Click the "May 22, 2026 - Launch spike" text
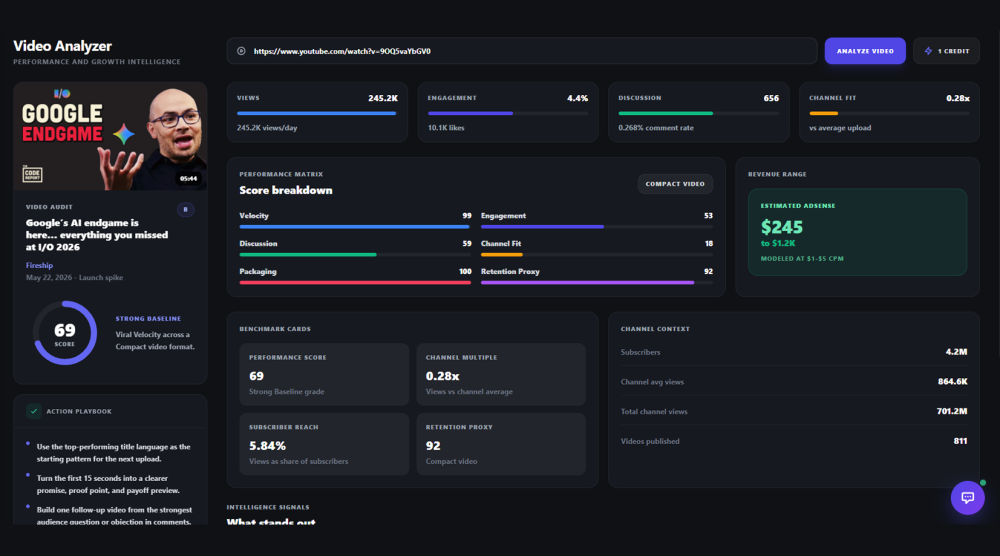This screenshot has height=556, width=1000. (75, 277)
